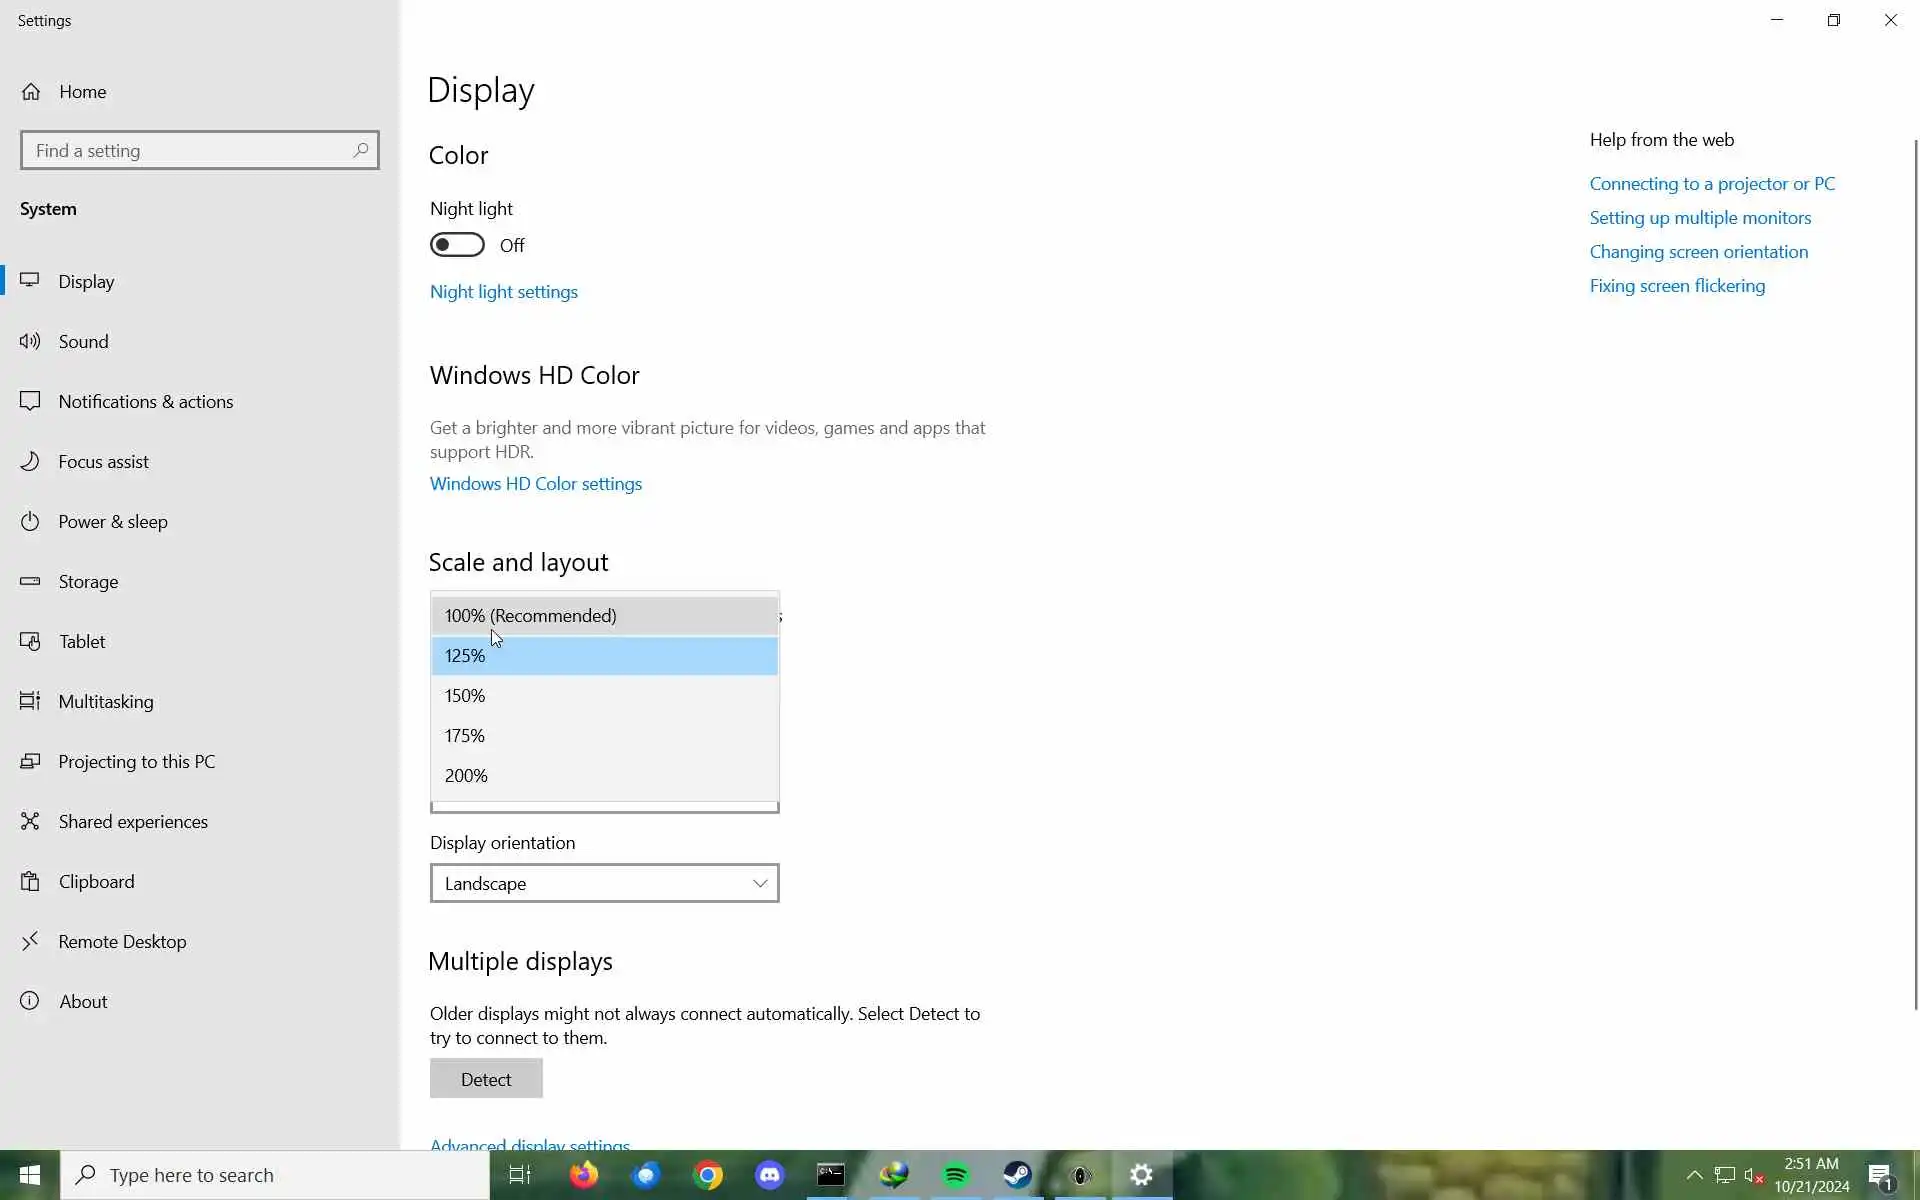
Task: Open Discord from the taskbar
Action: pyautogui.click(x=769, y=1175)
